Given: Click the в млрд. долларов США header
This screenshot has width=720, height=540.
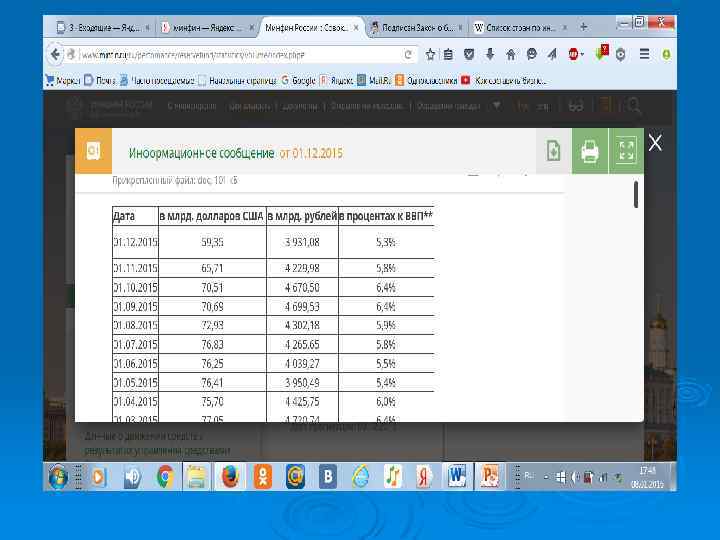Looking at the screenshot, I should tap(212, 216).
